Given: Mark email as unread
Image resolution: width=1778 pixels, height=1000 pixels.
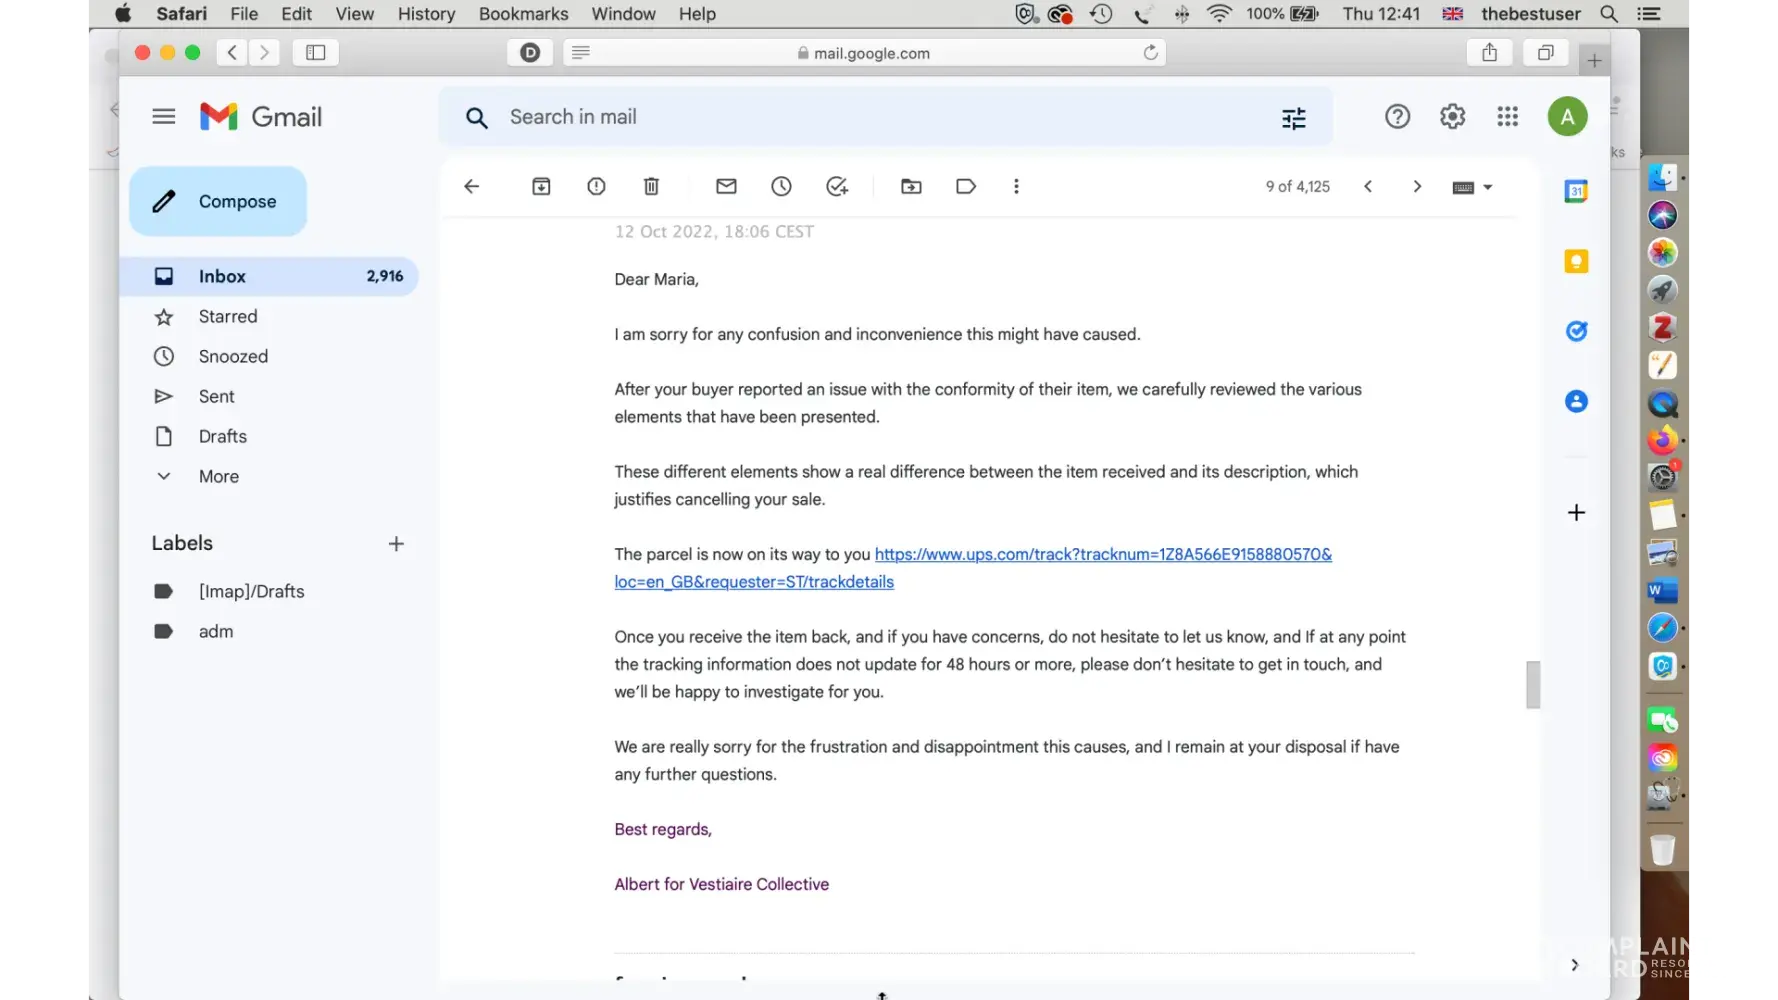Looking at the screenshot, I should 726,186.
